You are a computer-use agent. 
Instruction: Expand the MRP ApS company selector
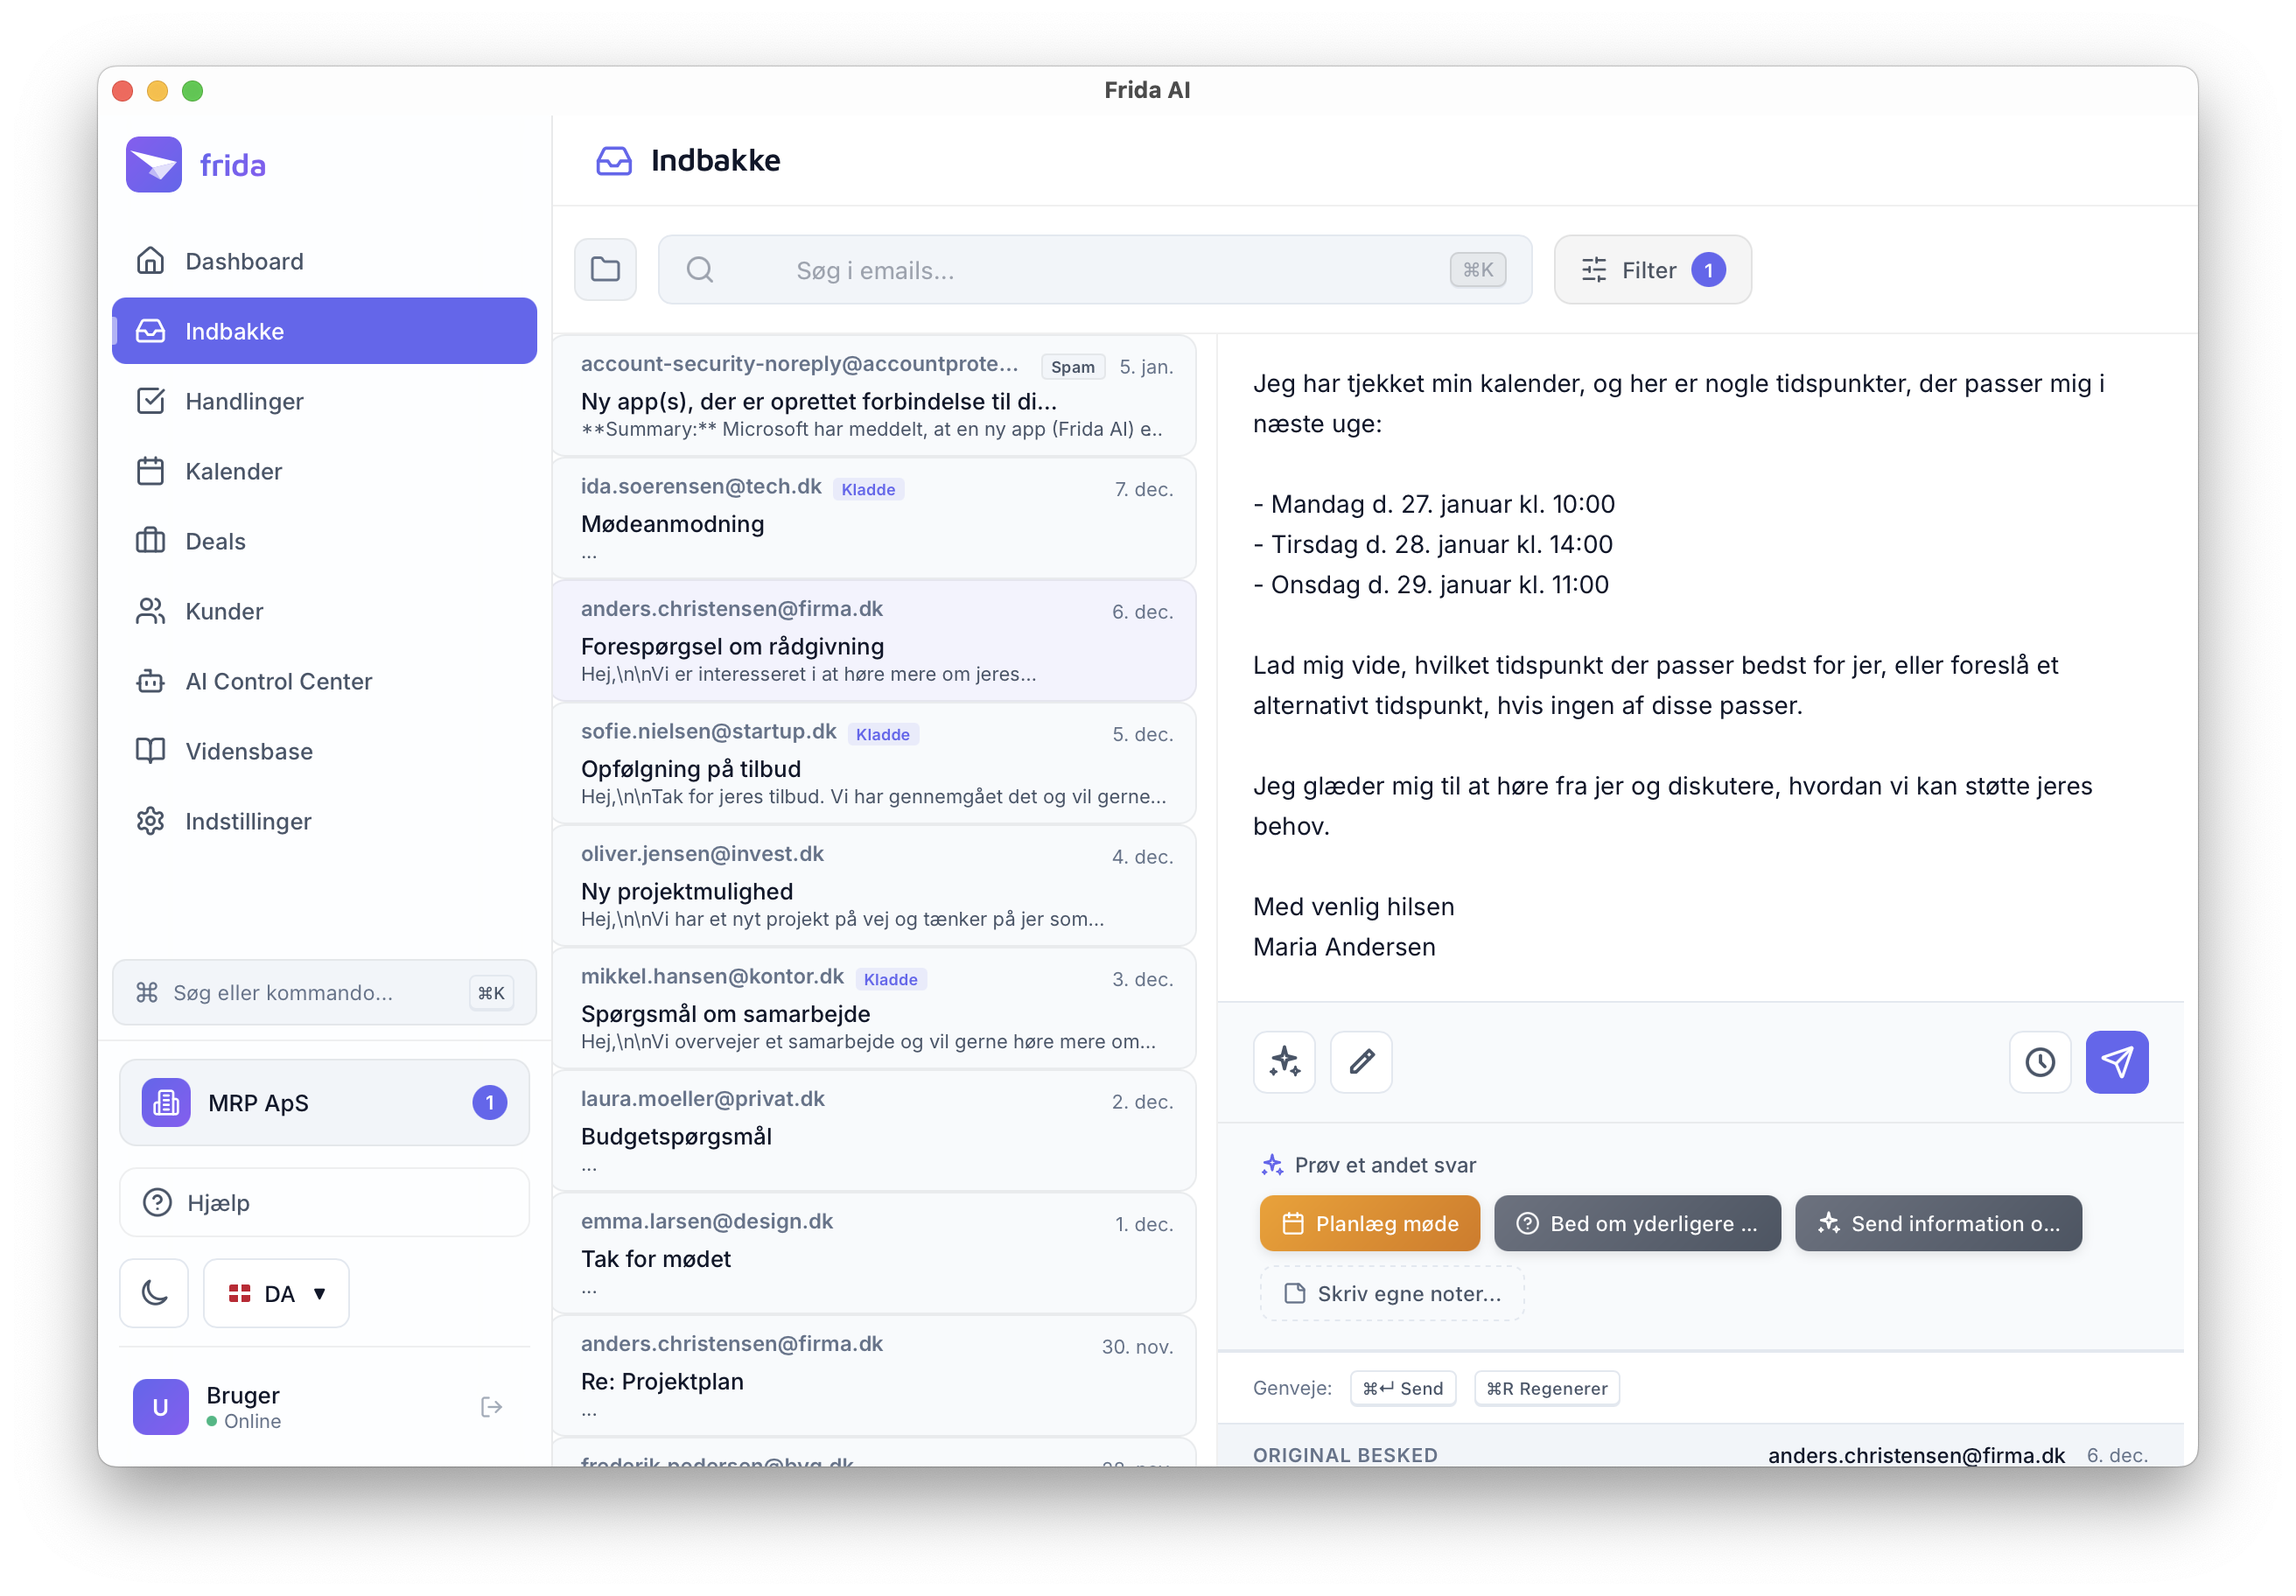pos(324,1102)
